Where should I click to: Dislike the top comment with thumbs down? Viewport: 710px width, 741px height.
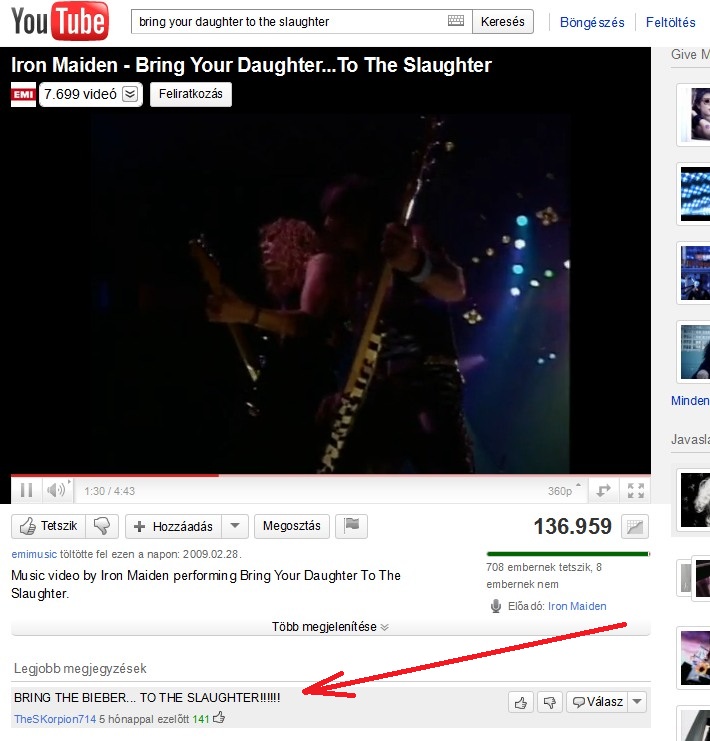(x=550, y=702)
